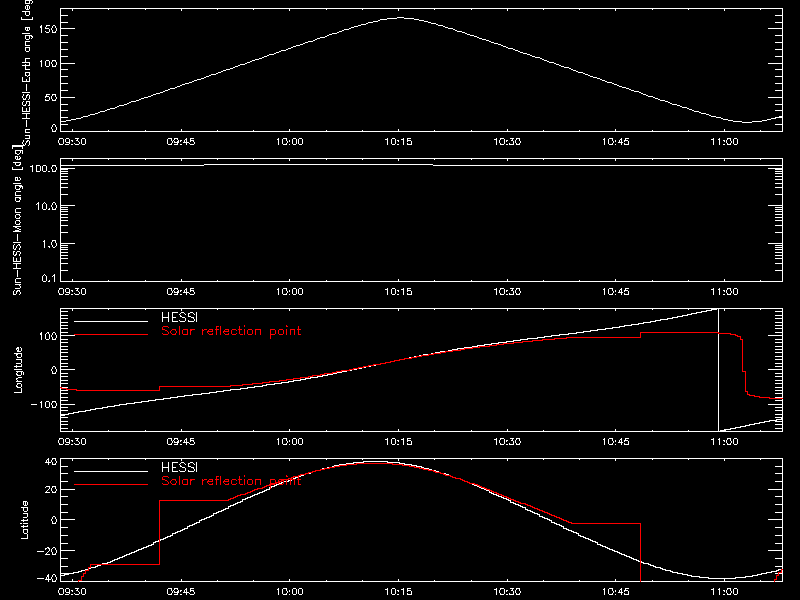Click the Longitude axis title

click(x=18, y=370)
